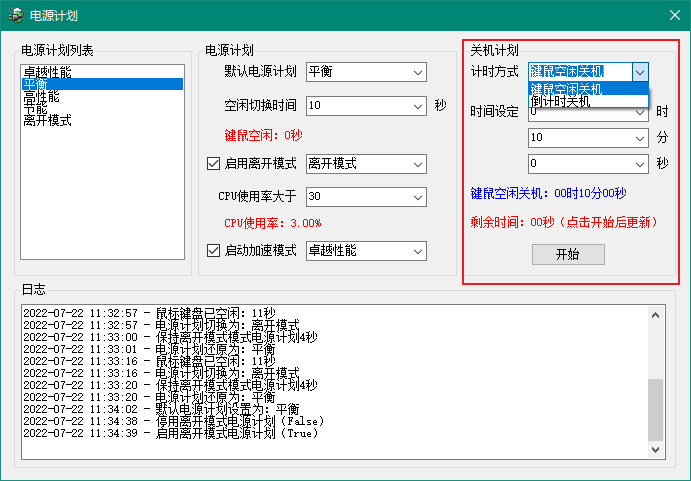Open the minutes (分) dropdown
691x481 pixels.
point(588,138)
